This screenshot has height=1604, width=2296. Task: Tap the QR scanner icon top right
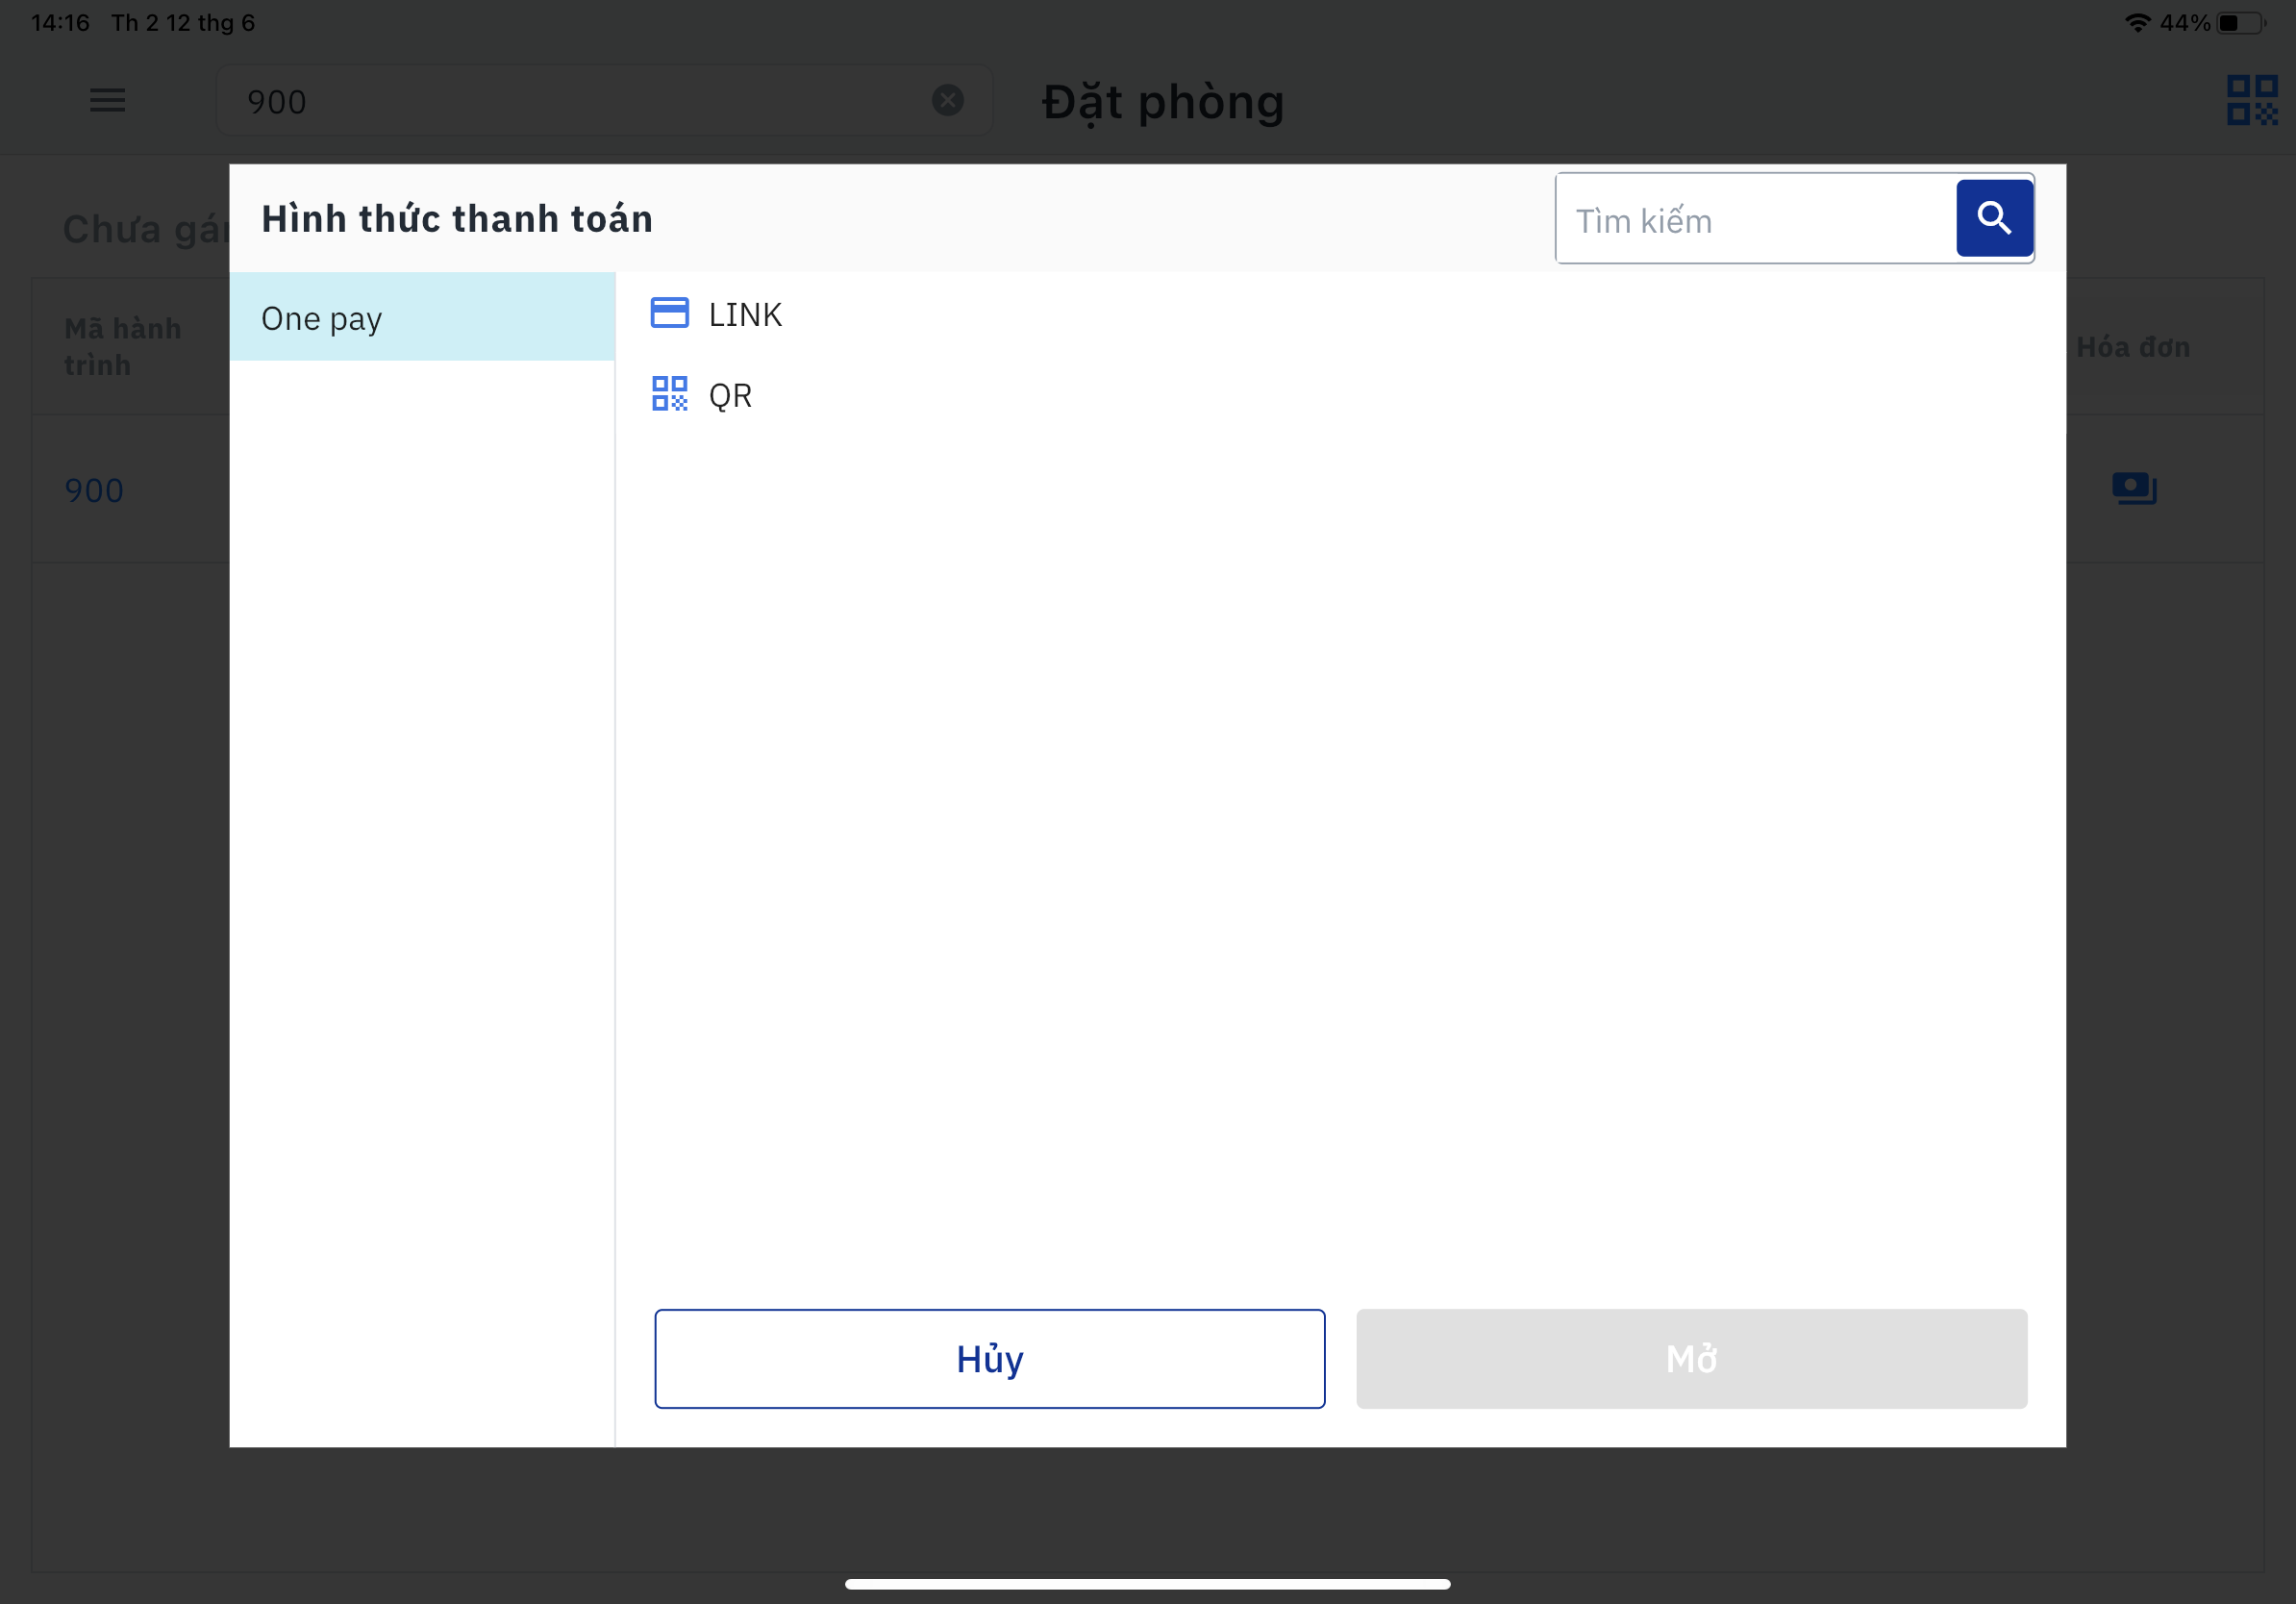pyautogui.click(x=2251, y=100)
